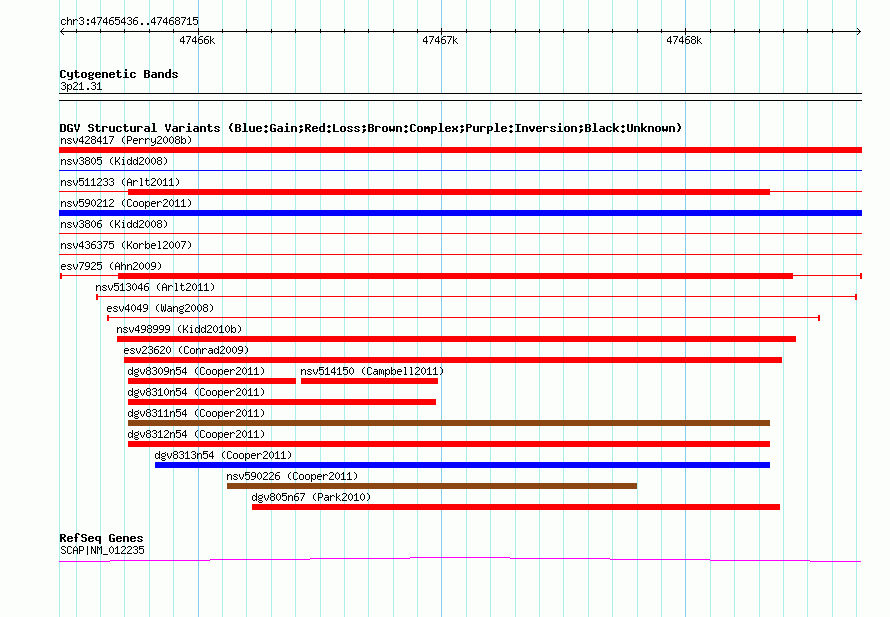This screenshot has width=890, height=617.
Task: Select the red bar under nsv511233
Action: 448,192
